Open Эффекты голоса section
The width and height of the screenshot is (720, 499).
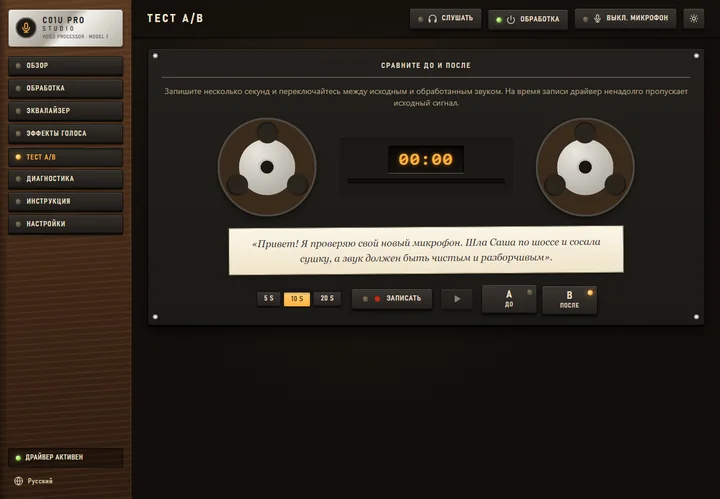tap(66, 134)
